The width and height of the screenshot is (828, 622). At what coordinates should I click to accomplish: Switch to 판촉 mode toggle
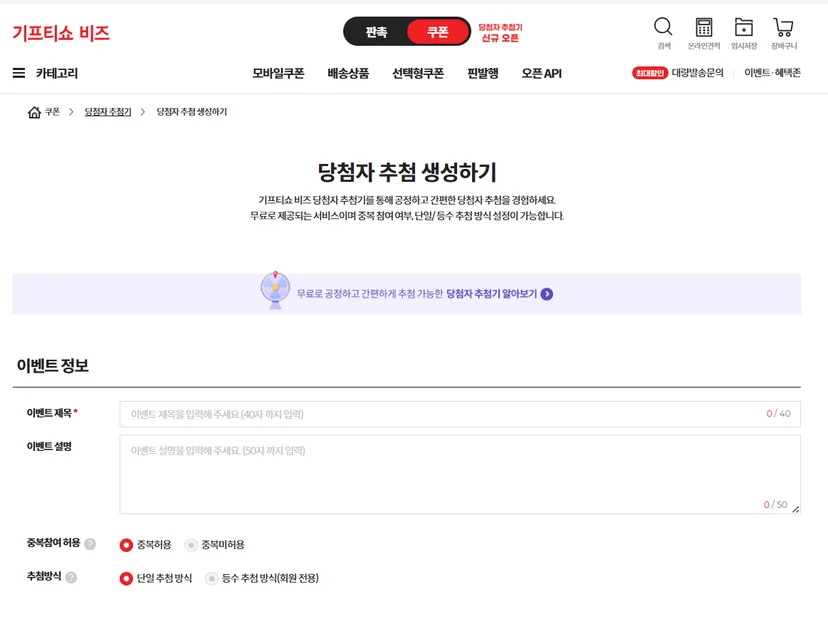(x=377, y=32)
